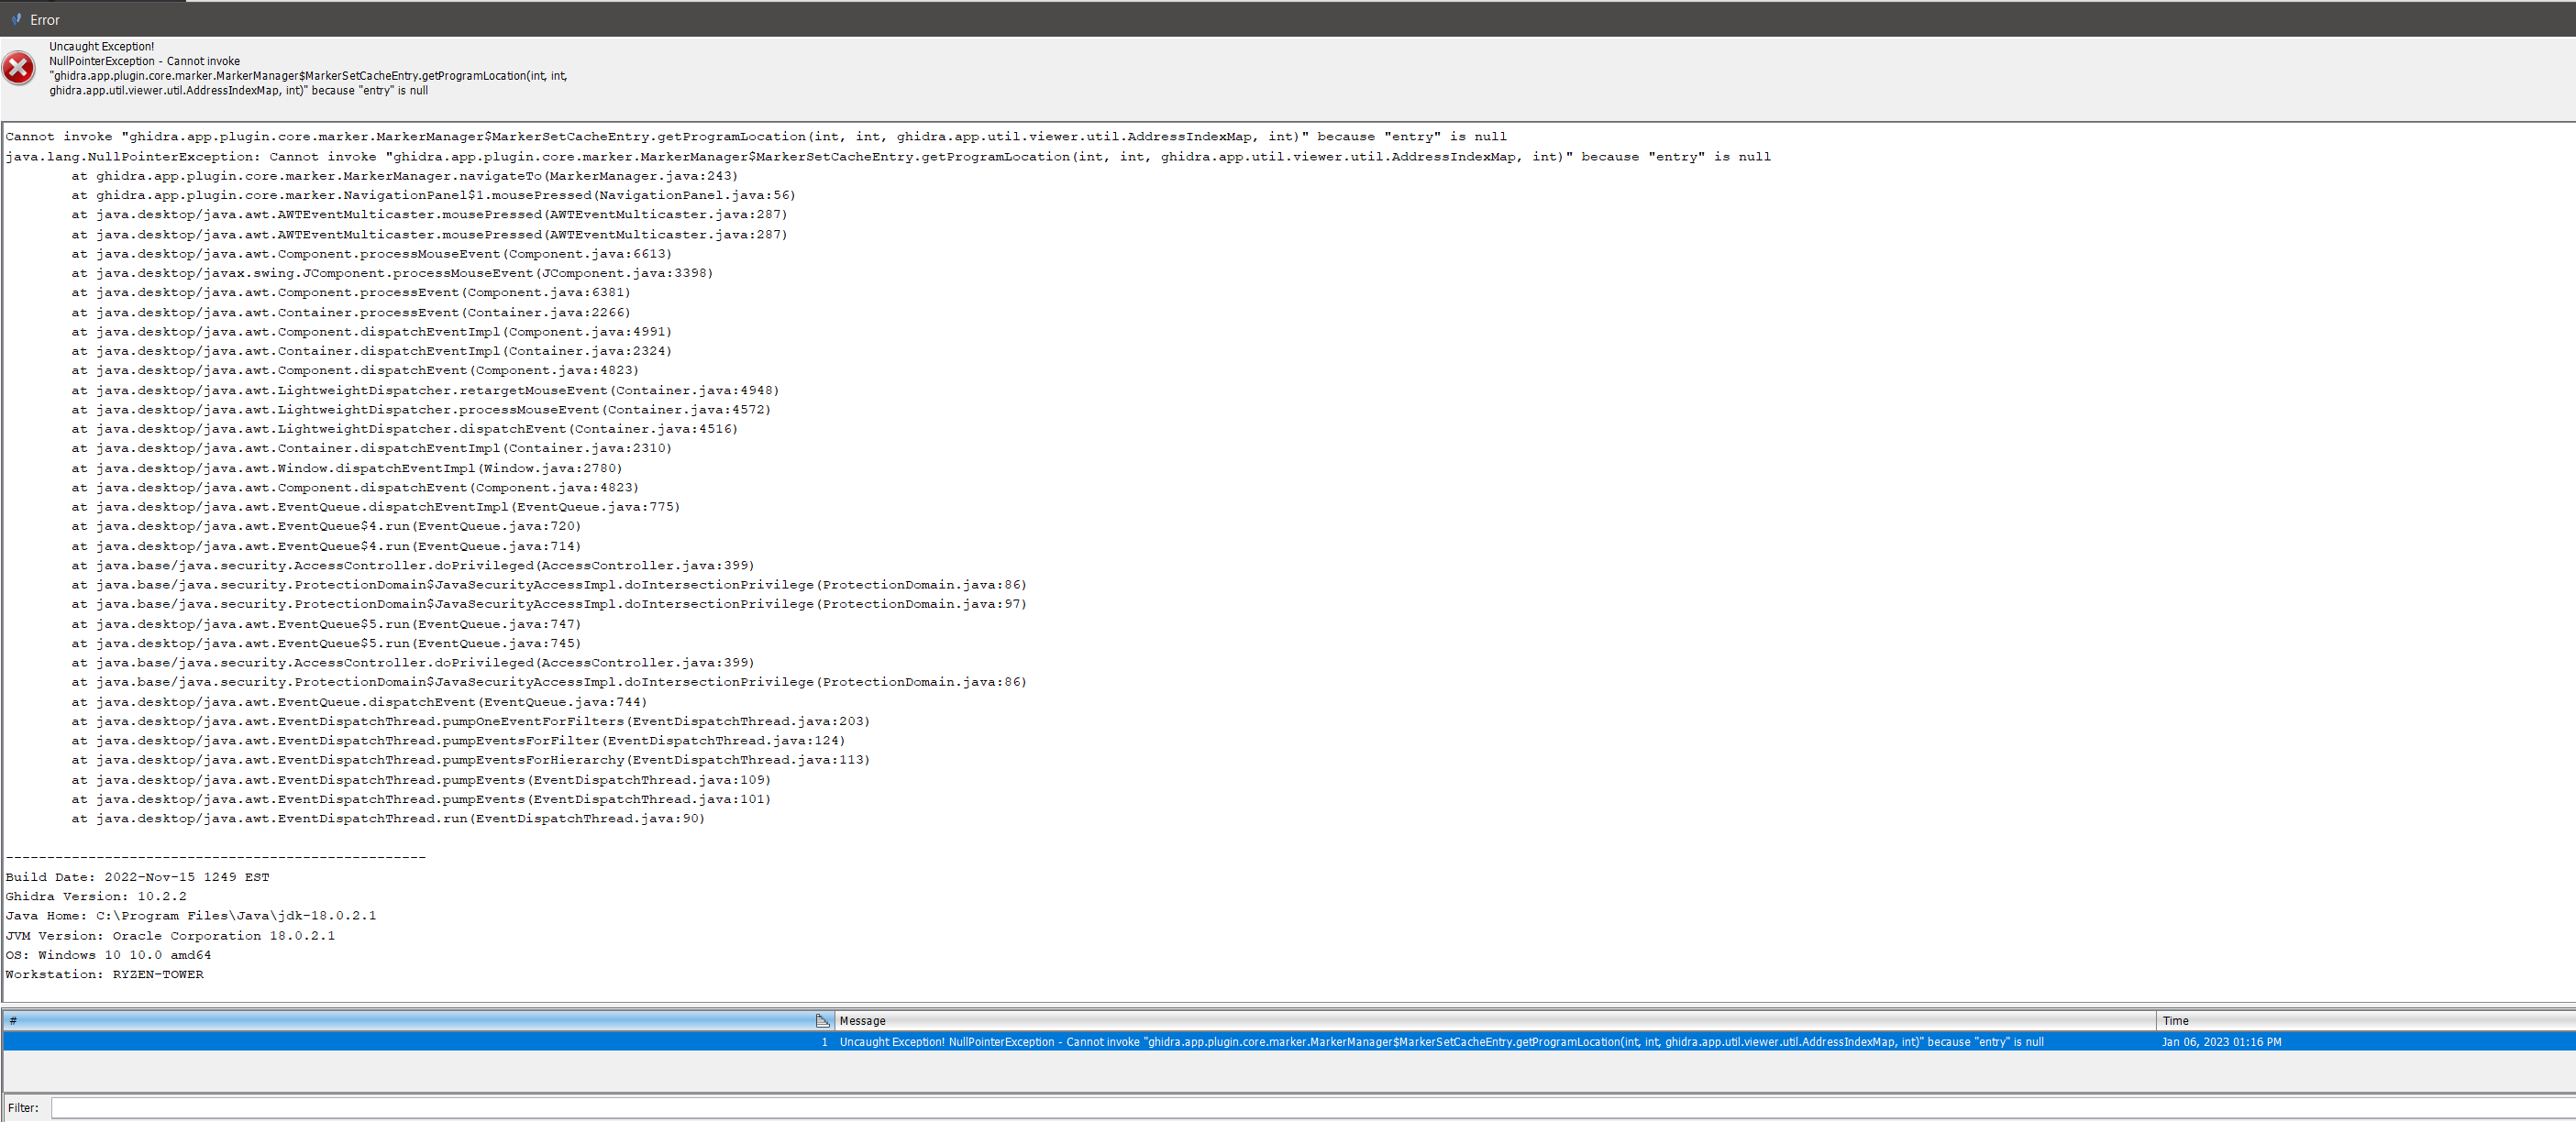The width and height of the screenshot is (2576, 1122).
Task: Click the JVM Version Oracle Corporation line
Action: pyautogui.click(x=170, y=936)
